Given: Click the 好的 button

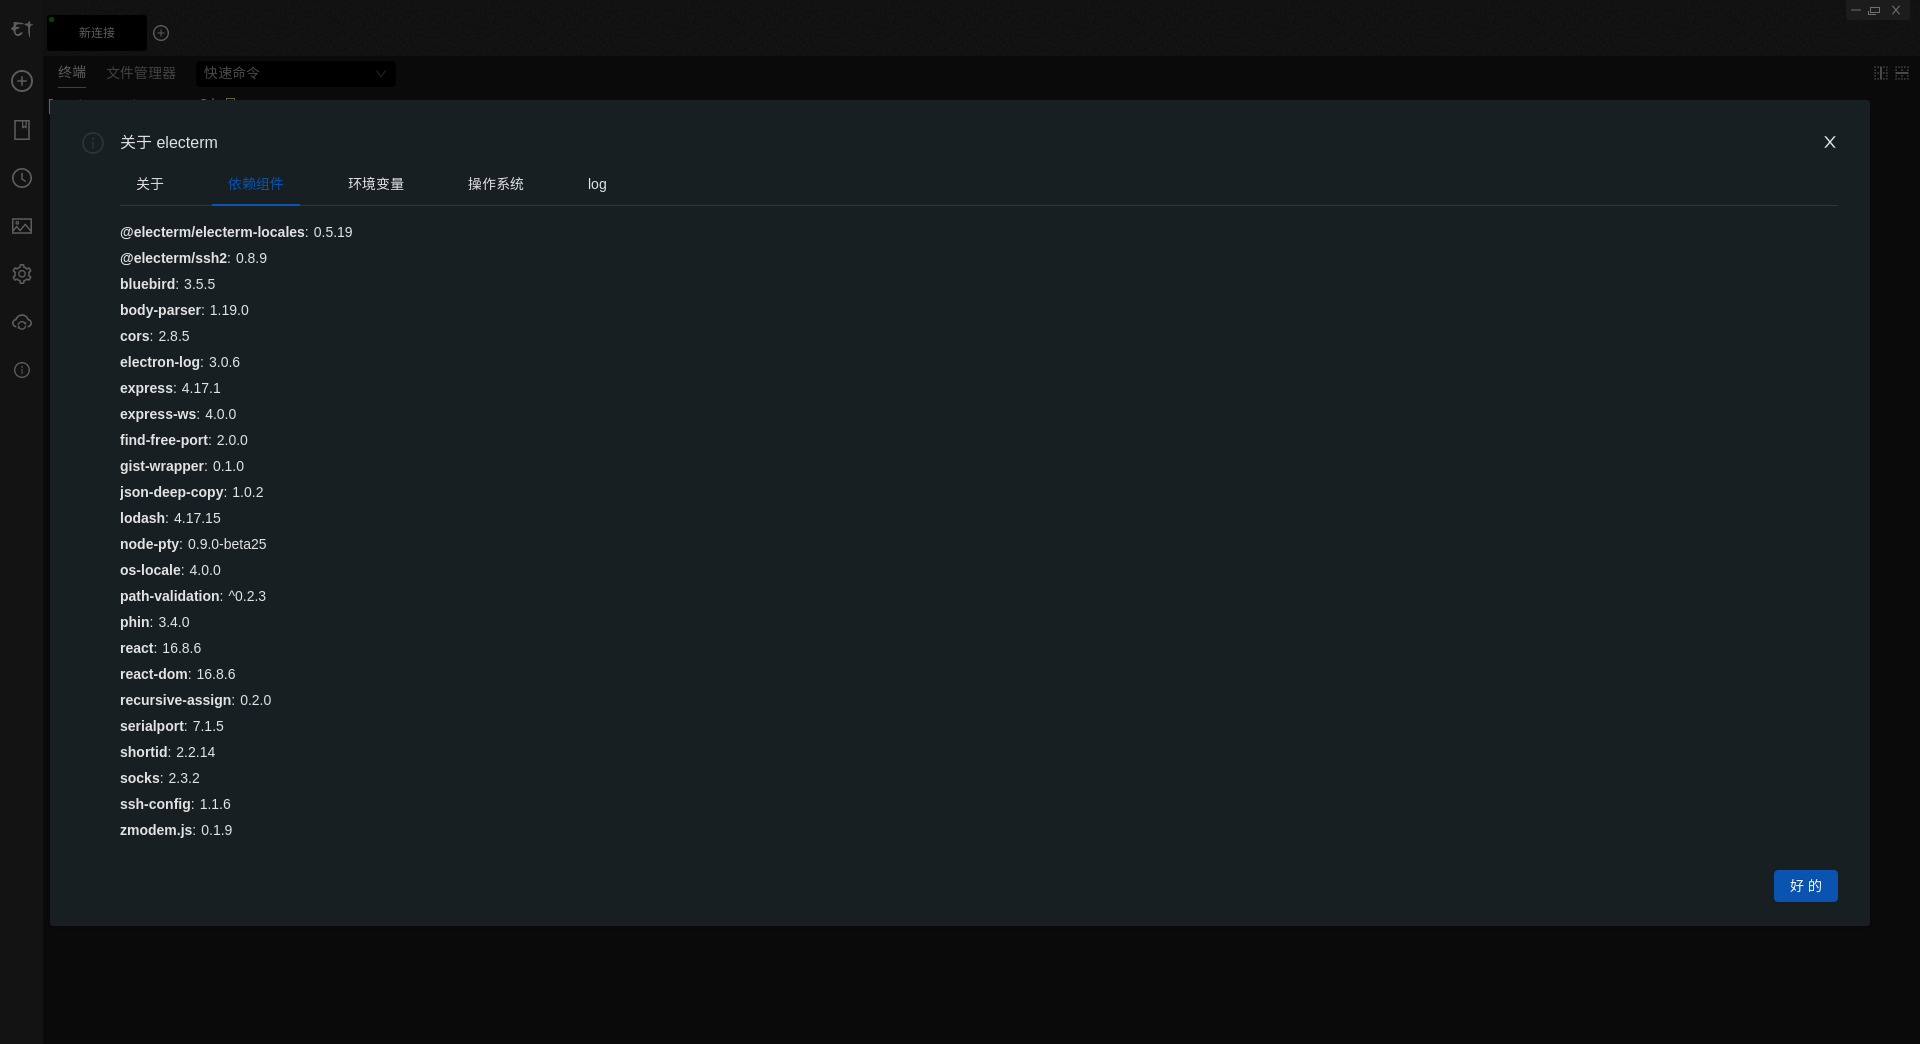Looking at the screenshot, I should pos(1806,886).
